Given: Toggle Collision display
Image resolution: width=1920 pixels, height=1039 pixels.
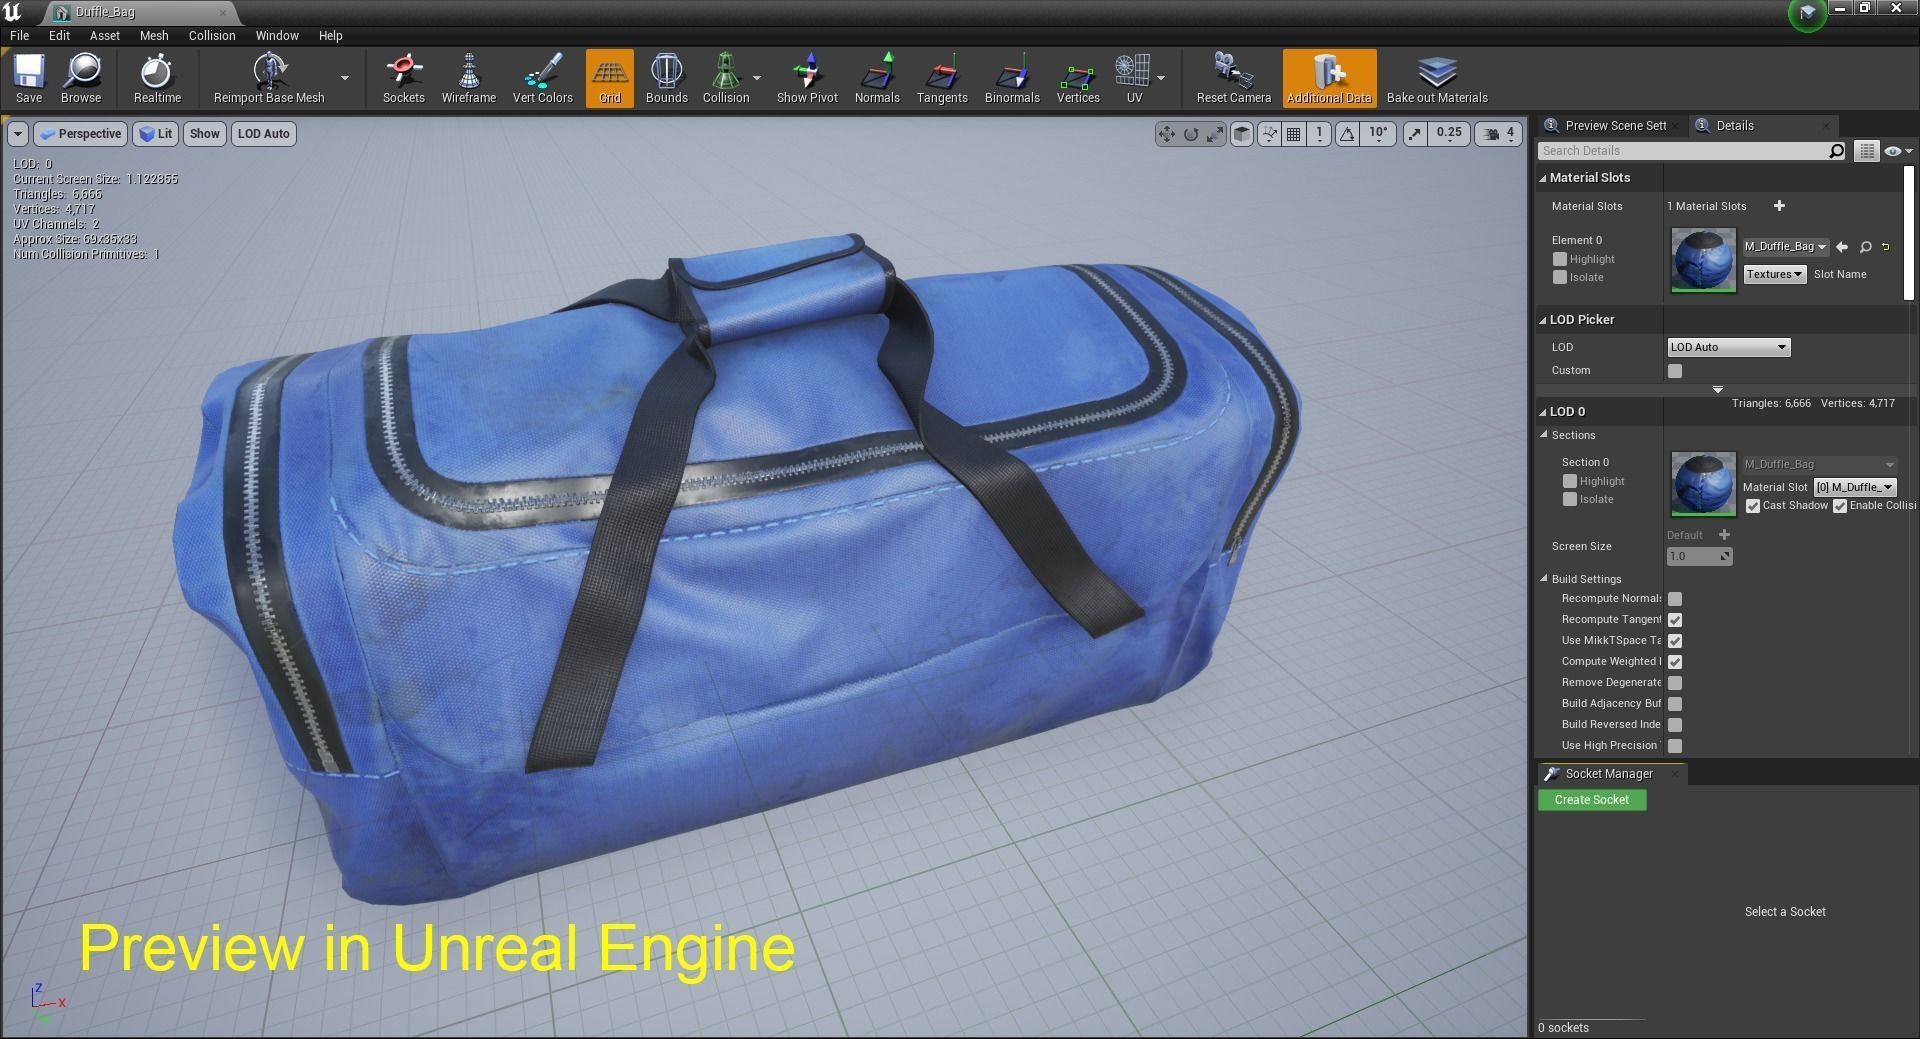Looking at the screenshot, I should pyautogui.click(x=726, y=78).
